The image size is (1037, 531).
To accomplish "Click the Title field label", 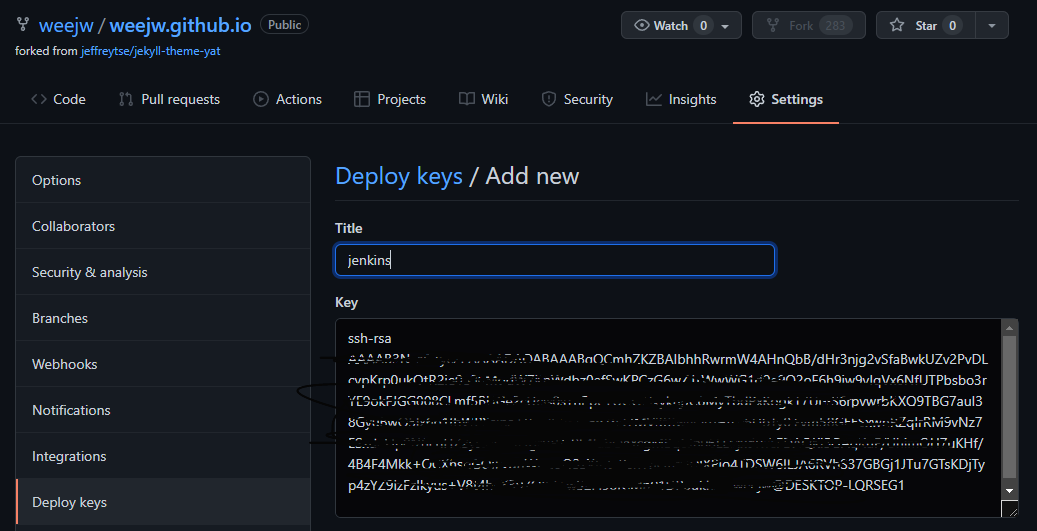I will tap(349, 228).
